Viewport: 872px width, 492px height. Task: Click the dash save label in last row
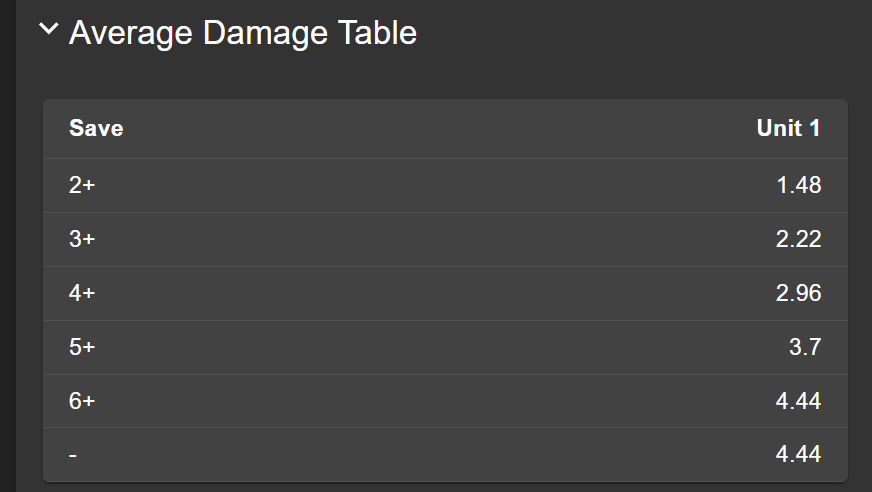pyautogui.click(x=73, y=455)
